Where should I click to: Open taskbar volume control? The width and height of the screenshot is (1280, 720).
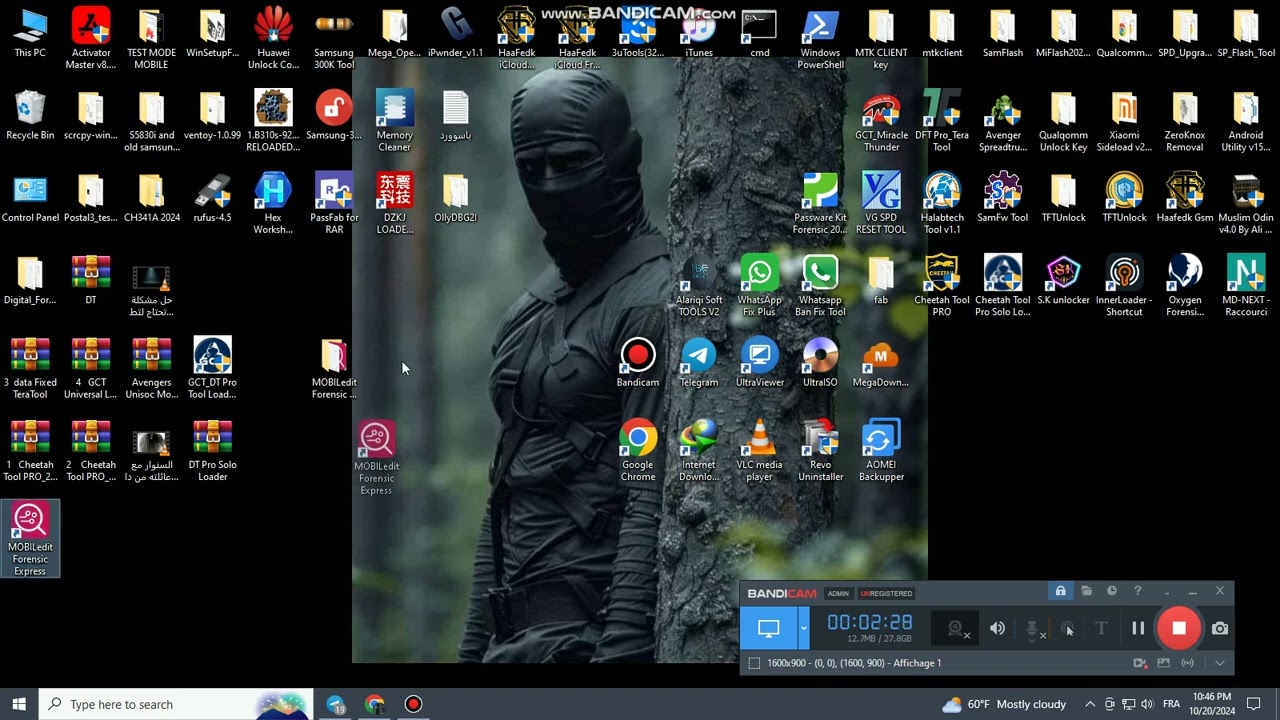pos(1147,704)
